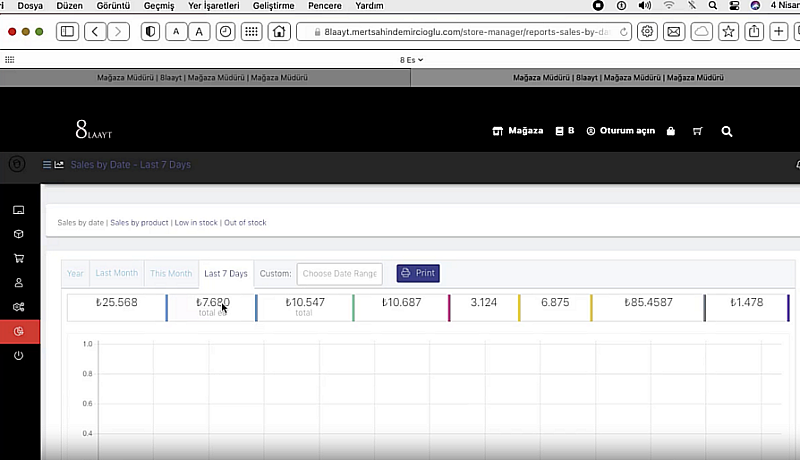The height and width of the screenshot is (460, 800).
Task: Open the Low in stock link
Action: click(x=196, y=222)
